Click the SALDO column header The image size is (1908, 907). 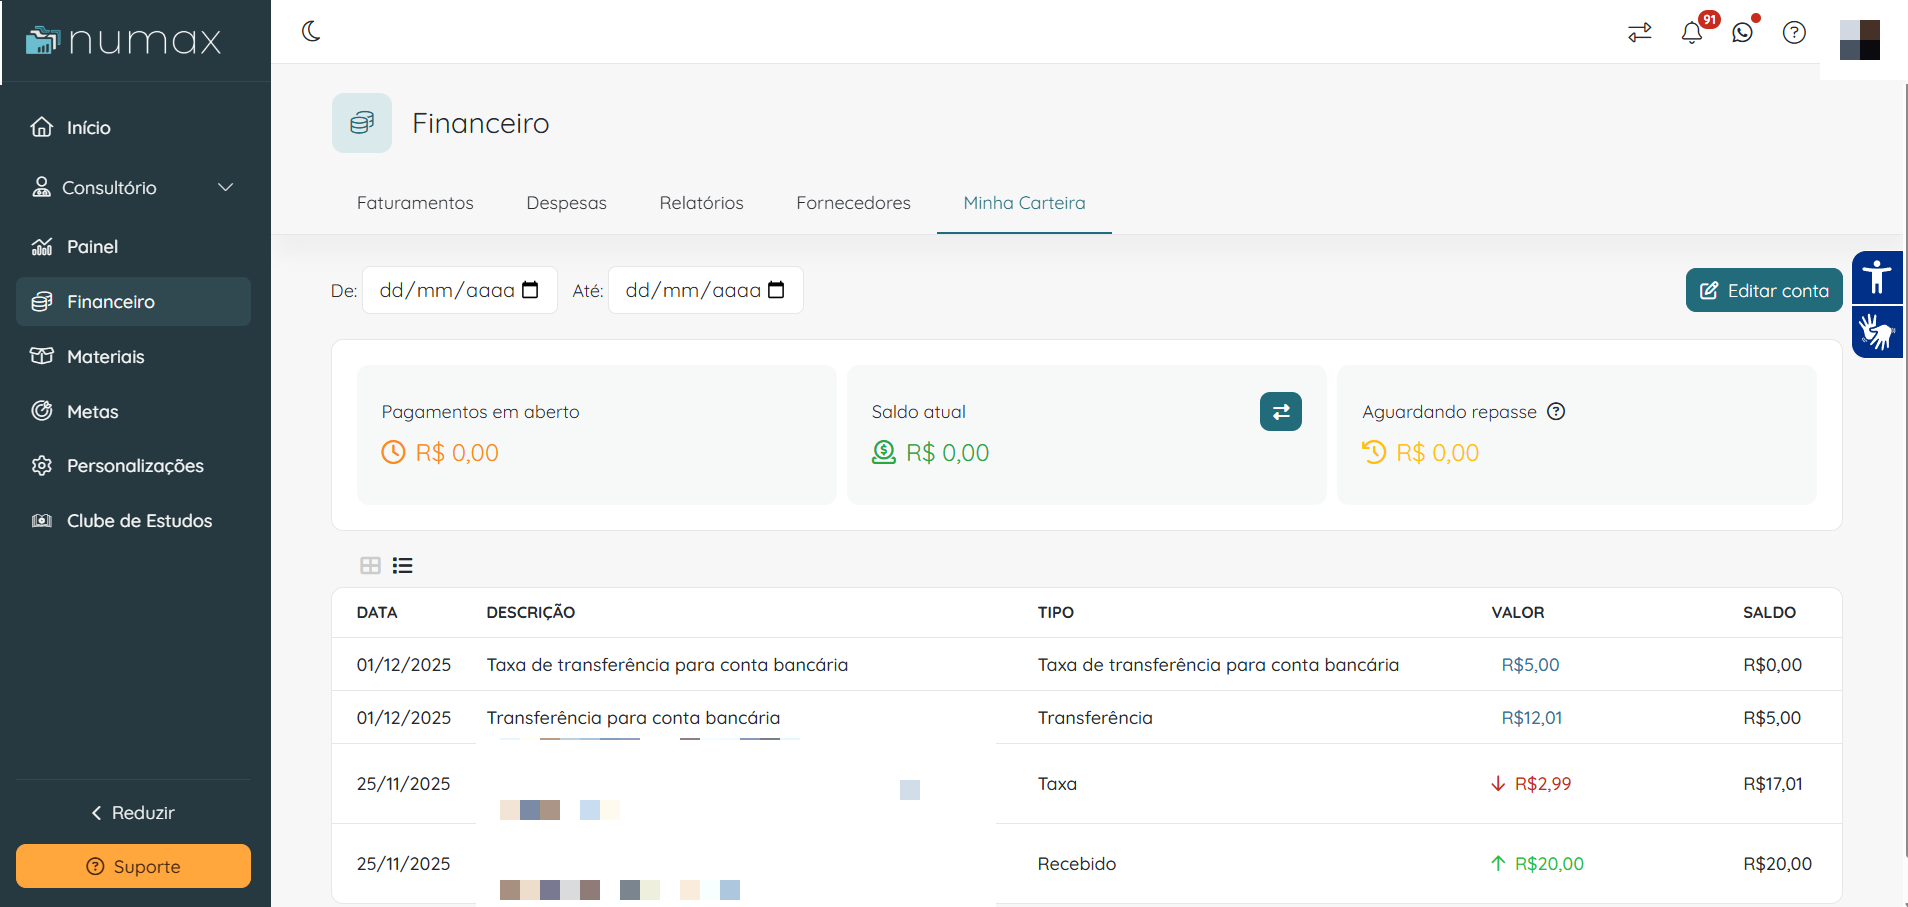(1770, 612)
